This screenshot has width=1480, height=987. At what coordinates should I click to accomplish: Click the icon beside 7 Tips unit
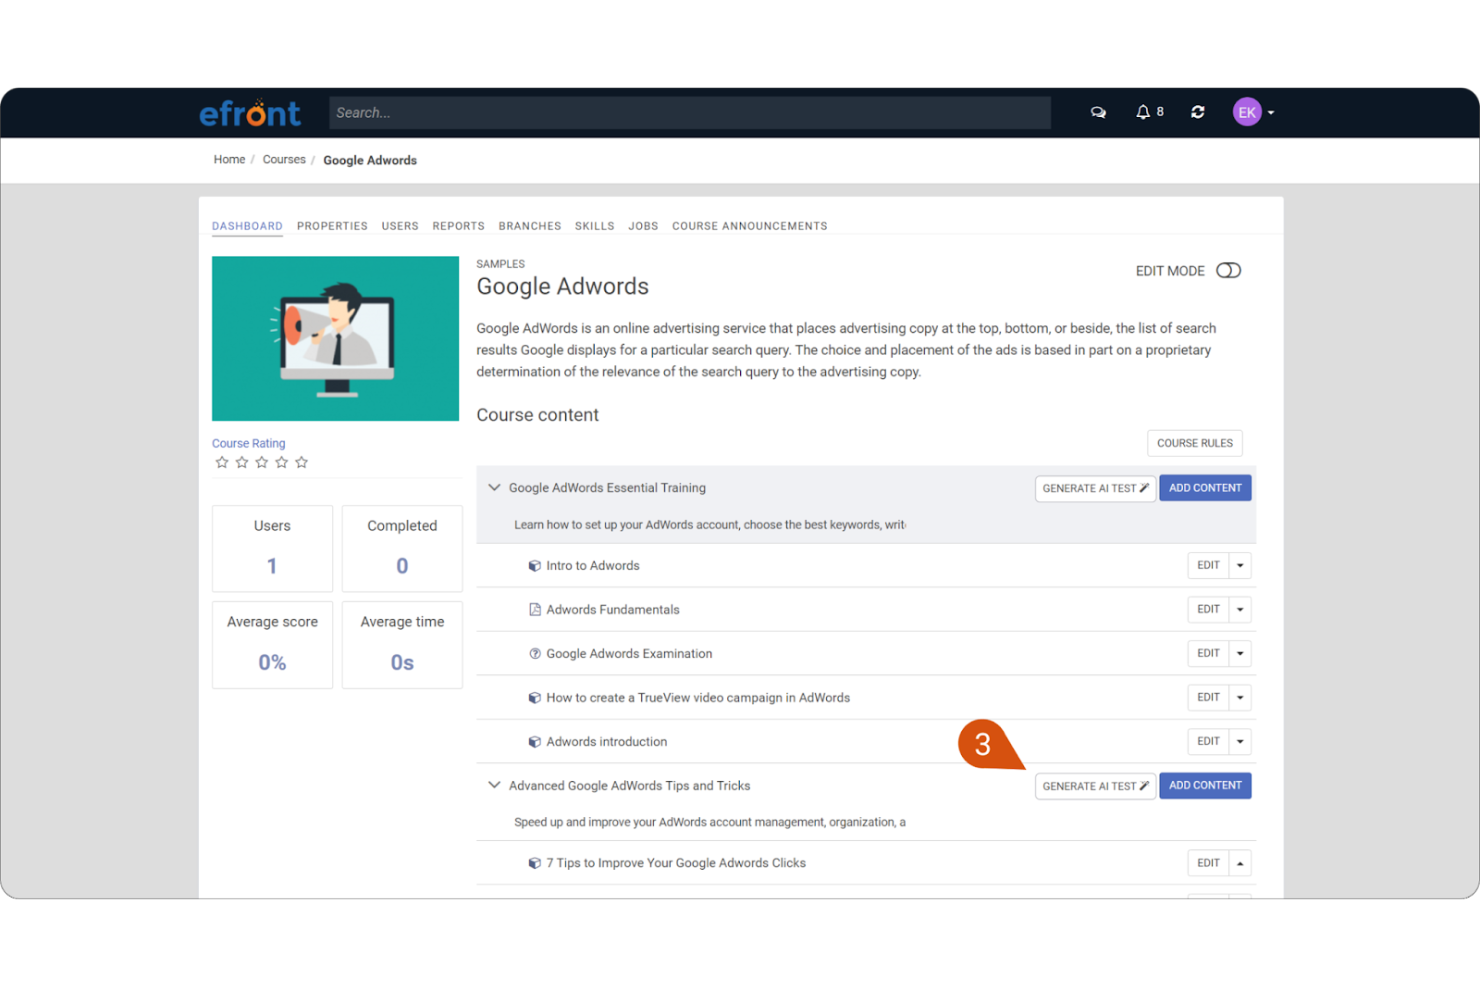[535, 863]
